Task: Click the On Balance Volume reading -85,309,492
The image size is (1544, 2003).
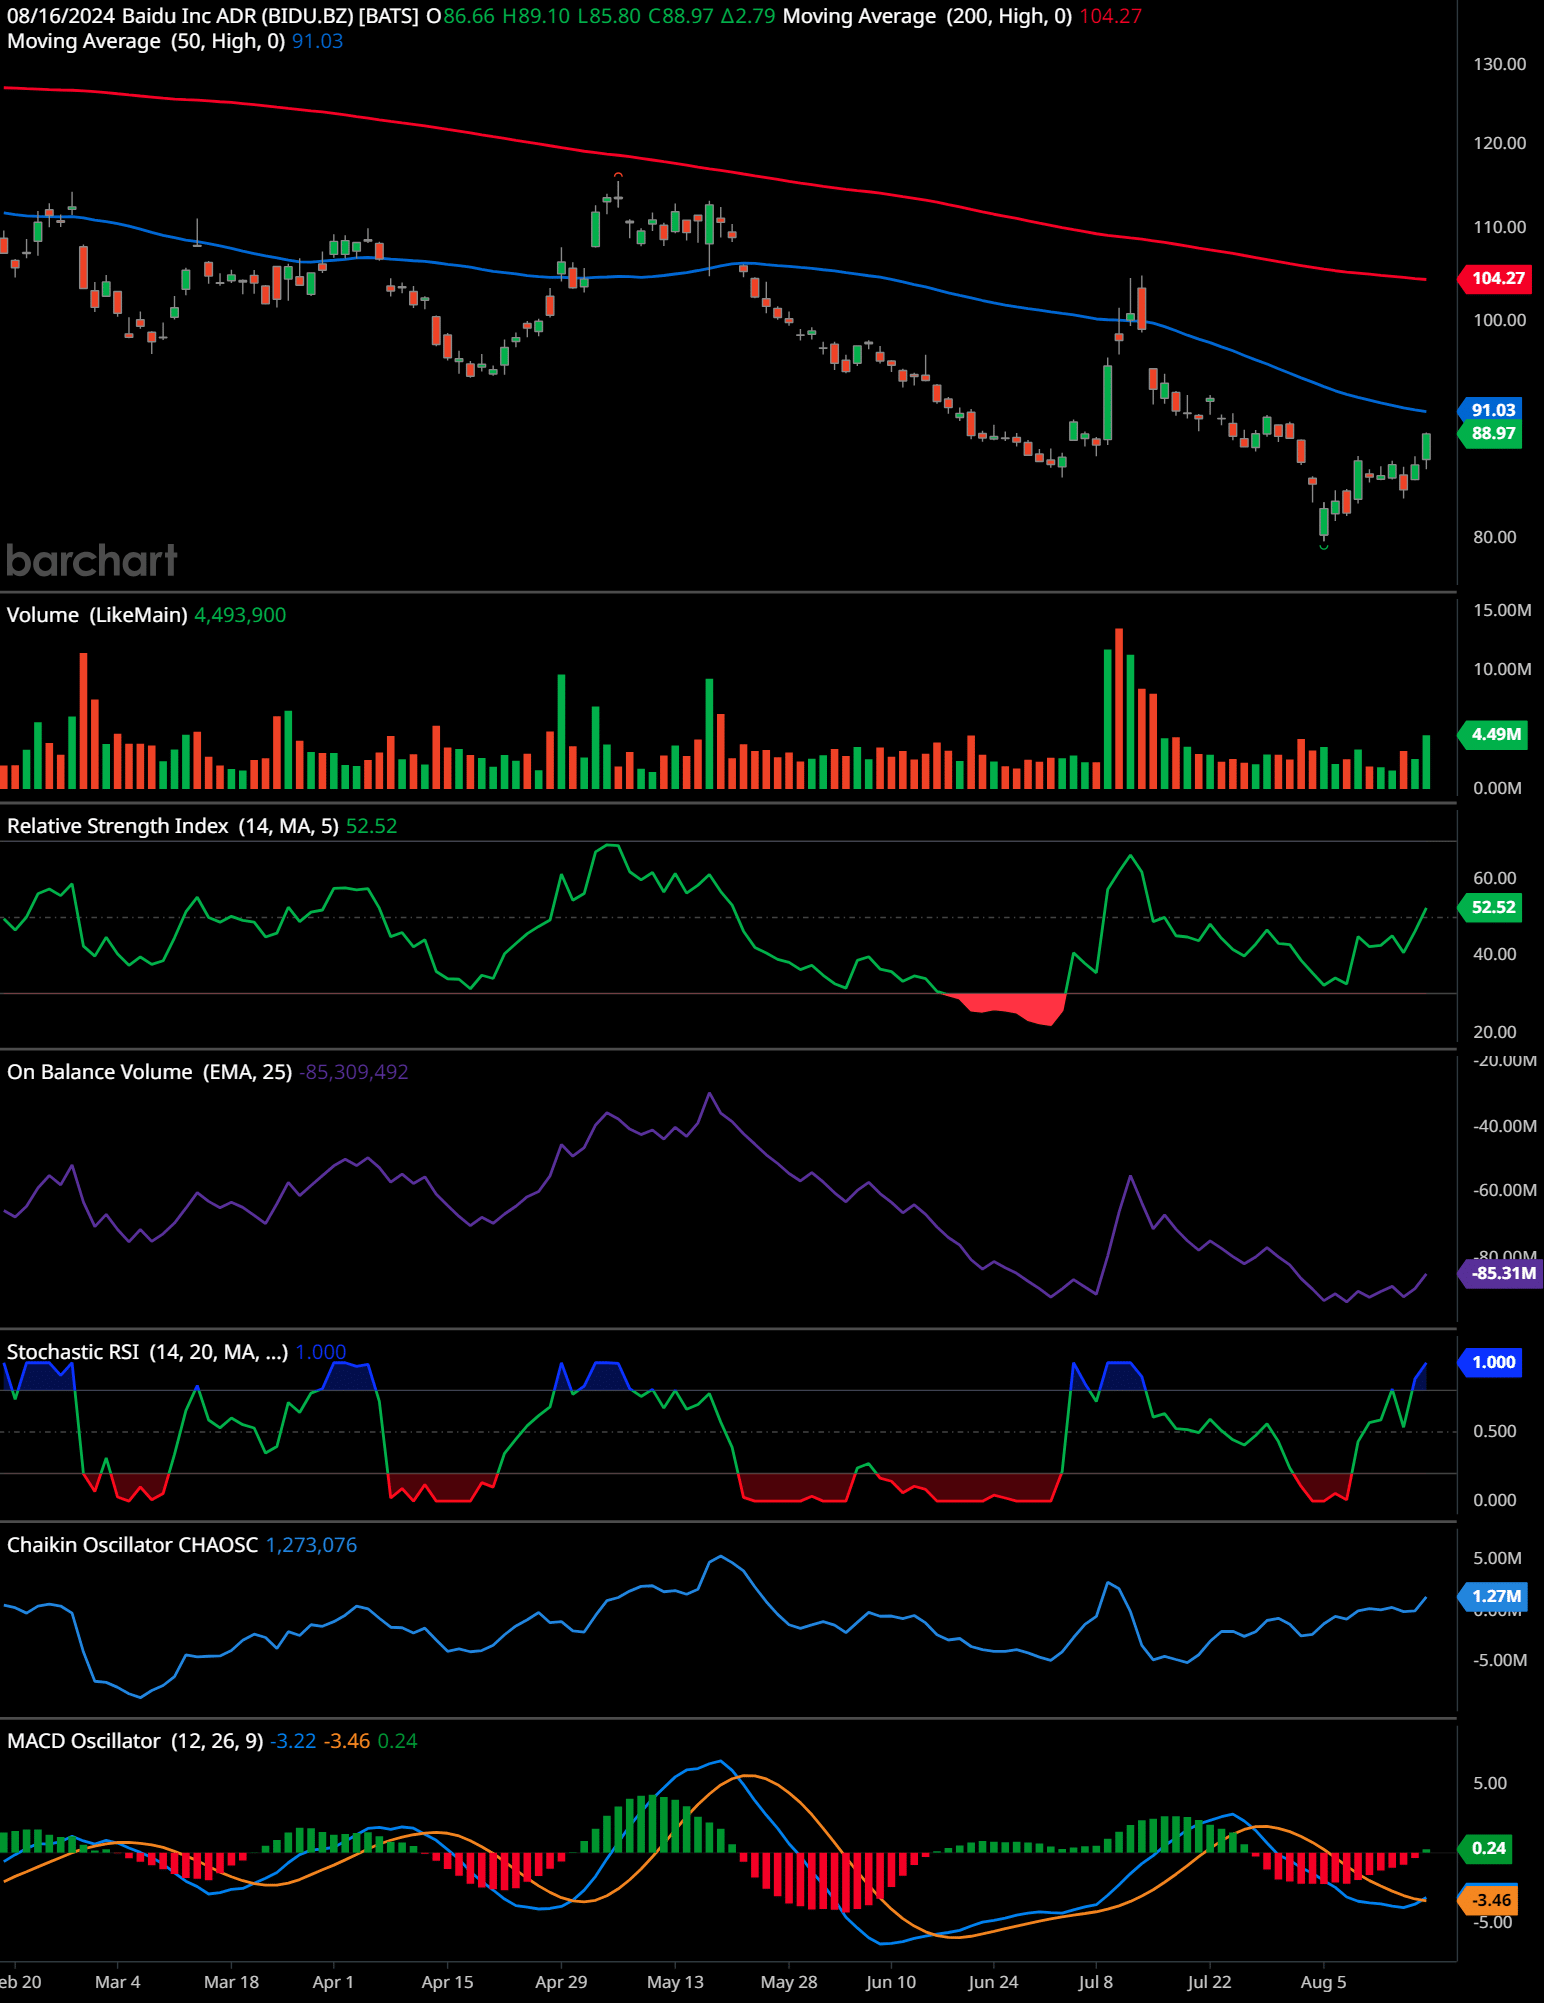Action: (x=354, y=1072)
